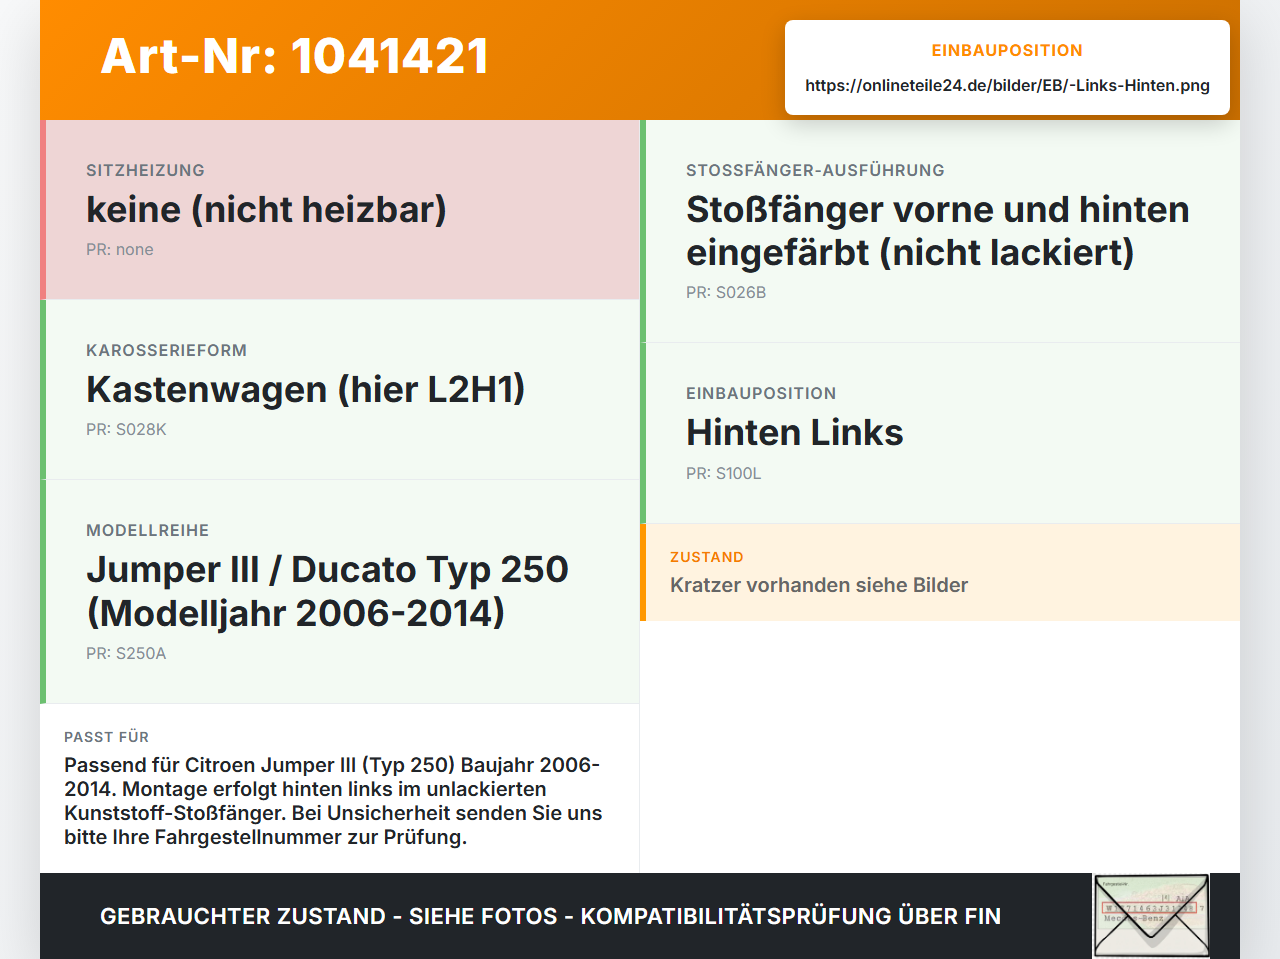
Task: Click the Passt für compatibility paragraph
Action: (x=333, y=801)
